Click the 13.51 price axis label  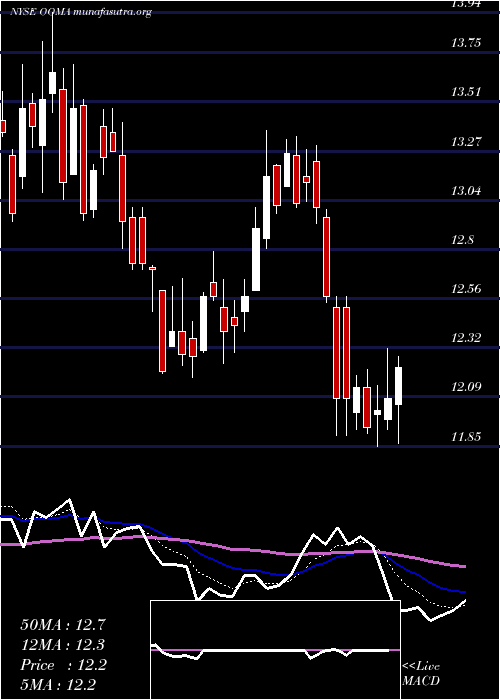[x=466, y=92]
